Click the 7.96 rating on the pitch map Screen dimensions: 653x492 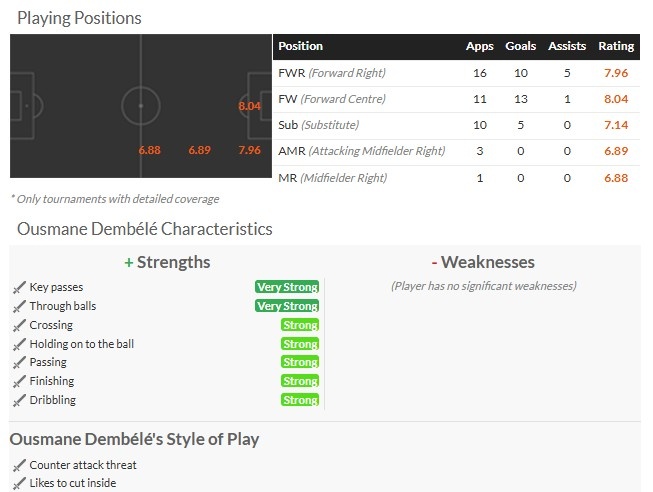tap(249, 150)
